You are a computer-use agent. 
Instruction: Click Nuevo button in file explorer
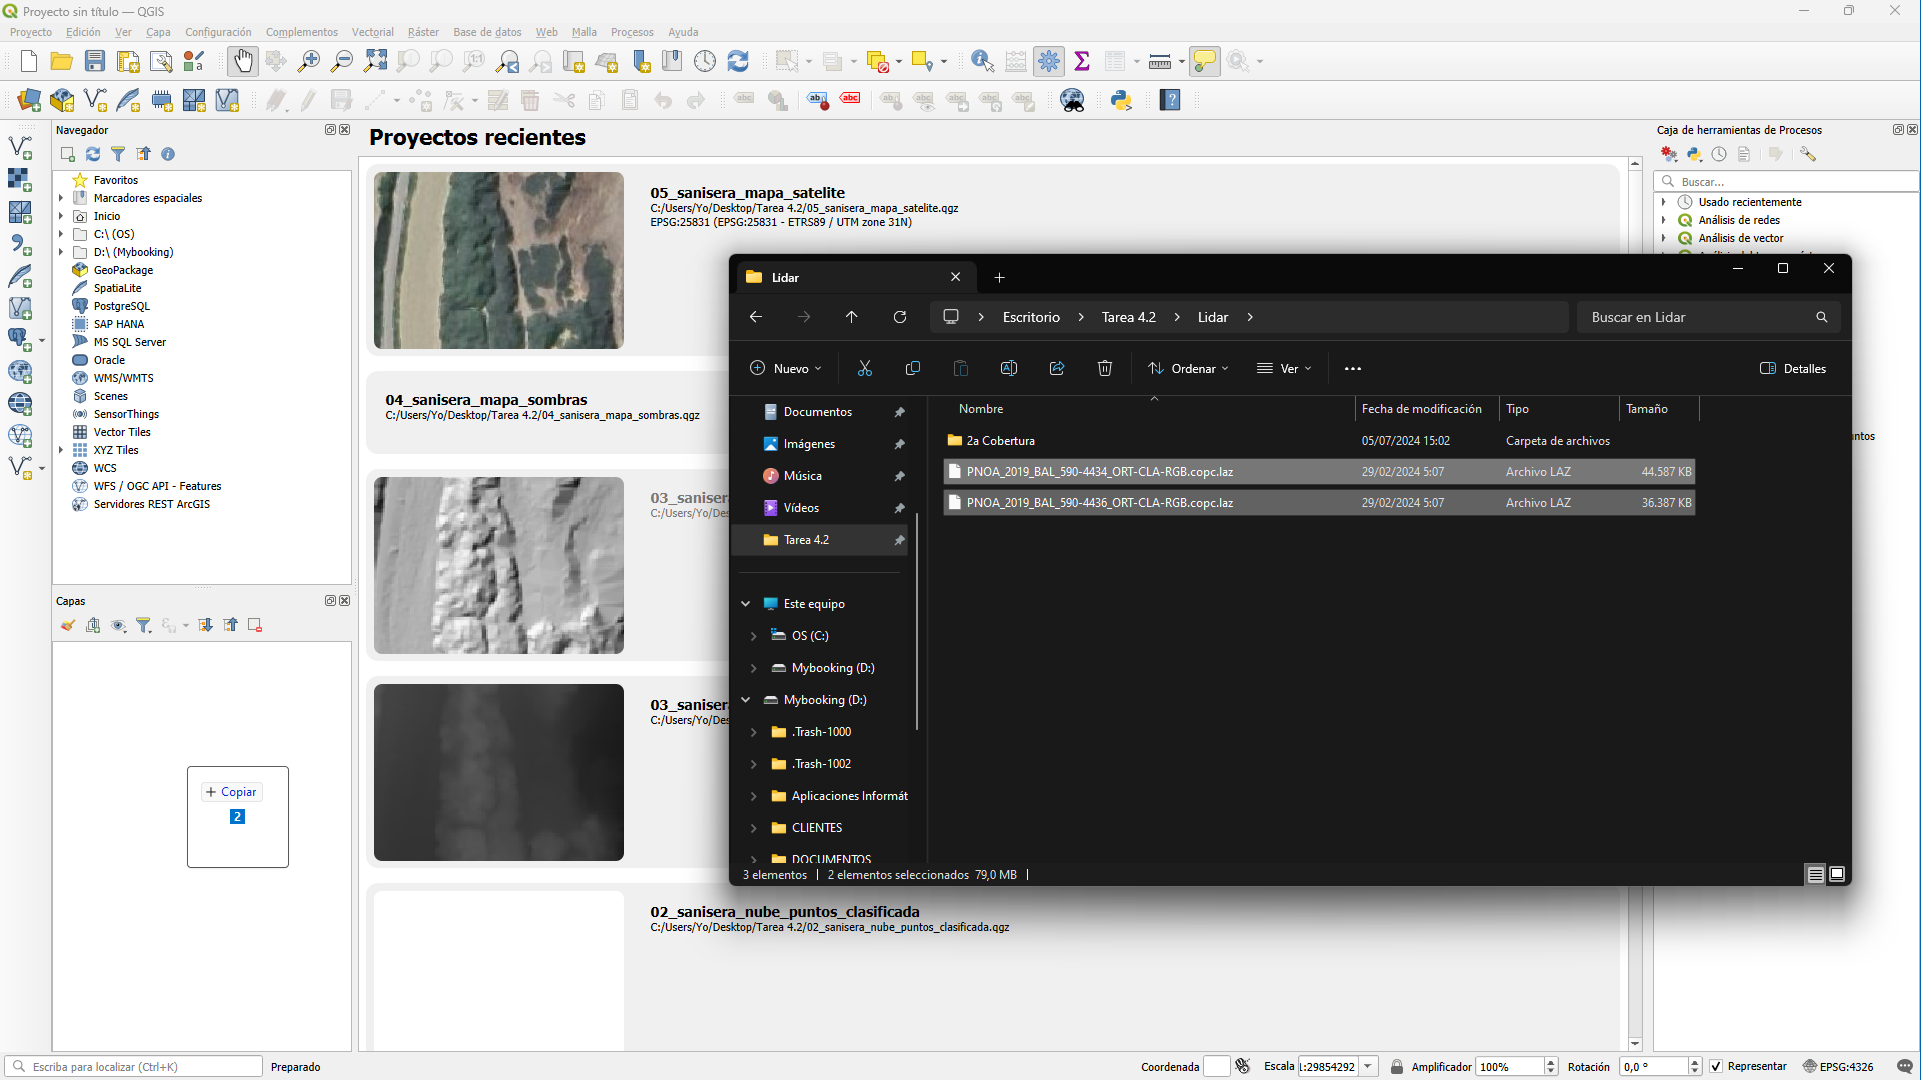click(x=785, y=369)
